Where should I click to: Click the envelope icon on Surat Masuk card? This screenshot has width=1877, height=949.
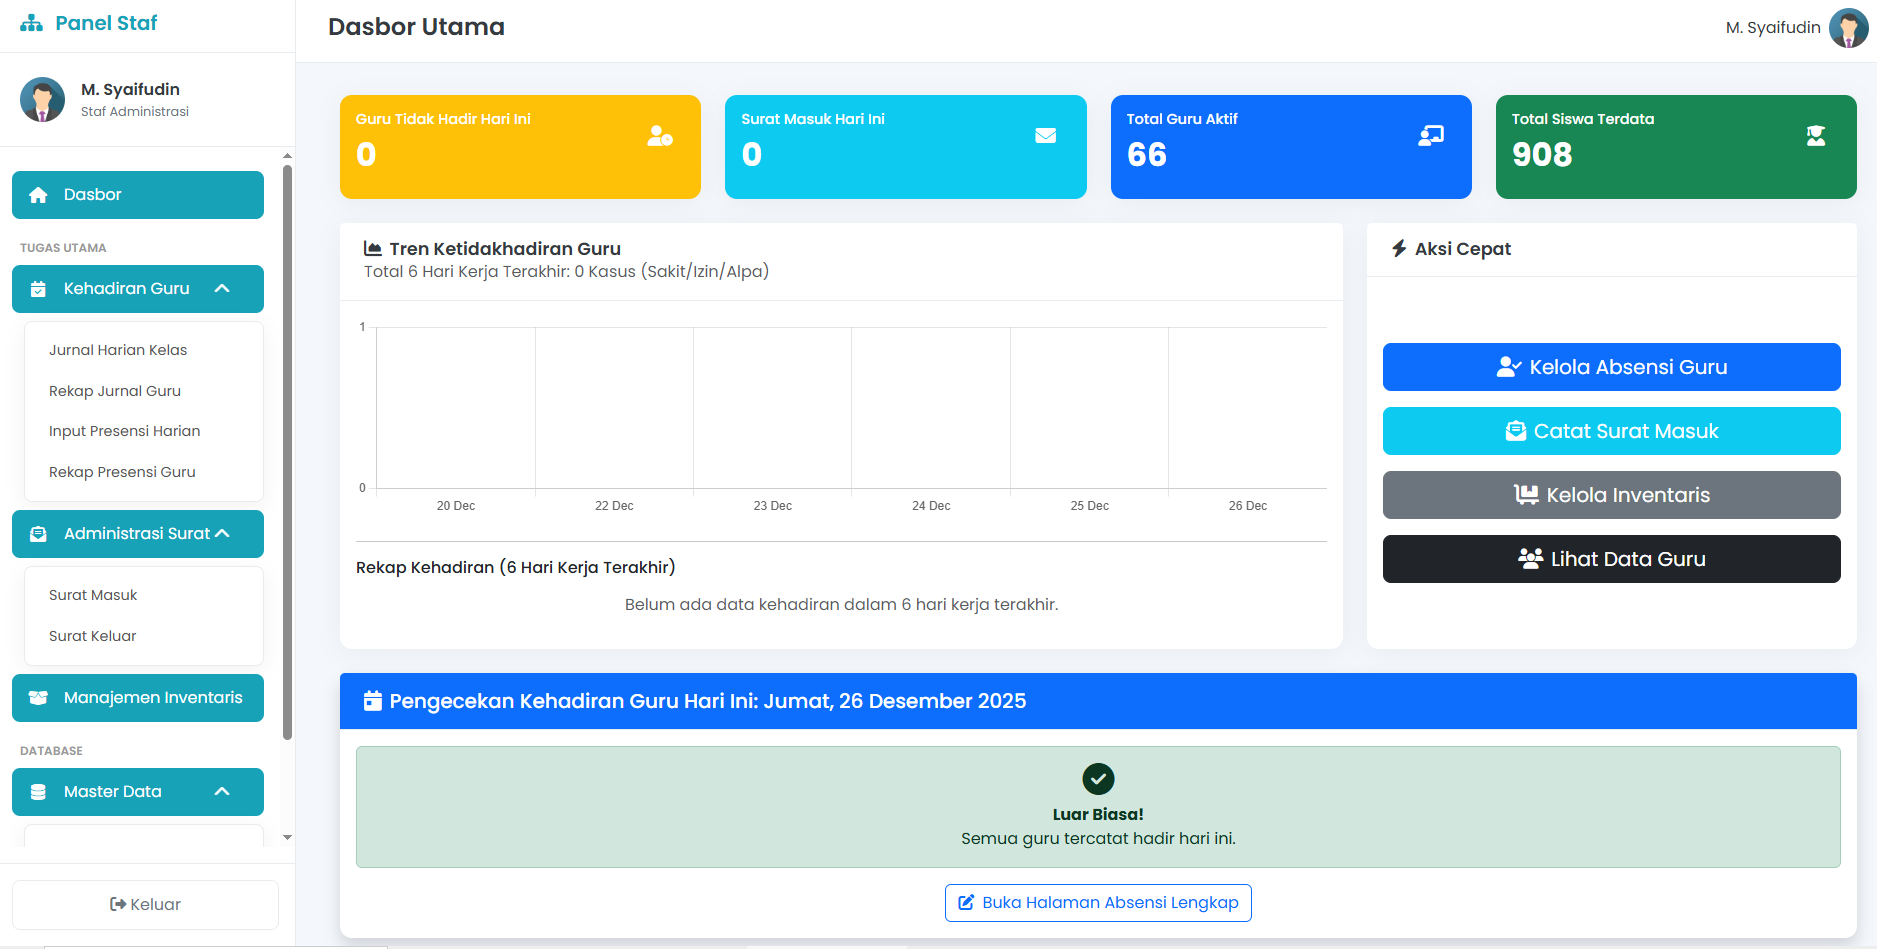(x=1045, y=136)
